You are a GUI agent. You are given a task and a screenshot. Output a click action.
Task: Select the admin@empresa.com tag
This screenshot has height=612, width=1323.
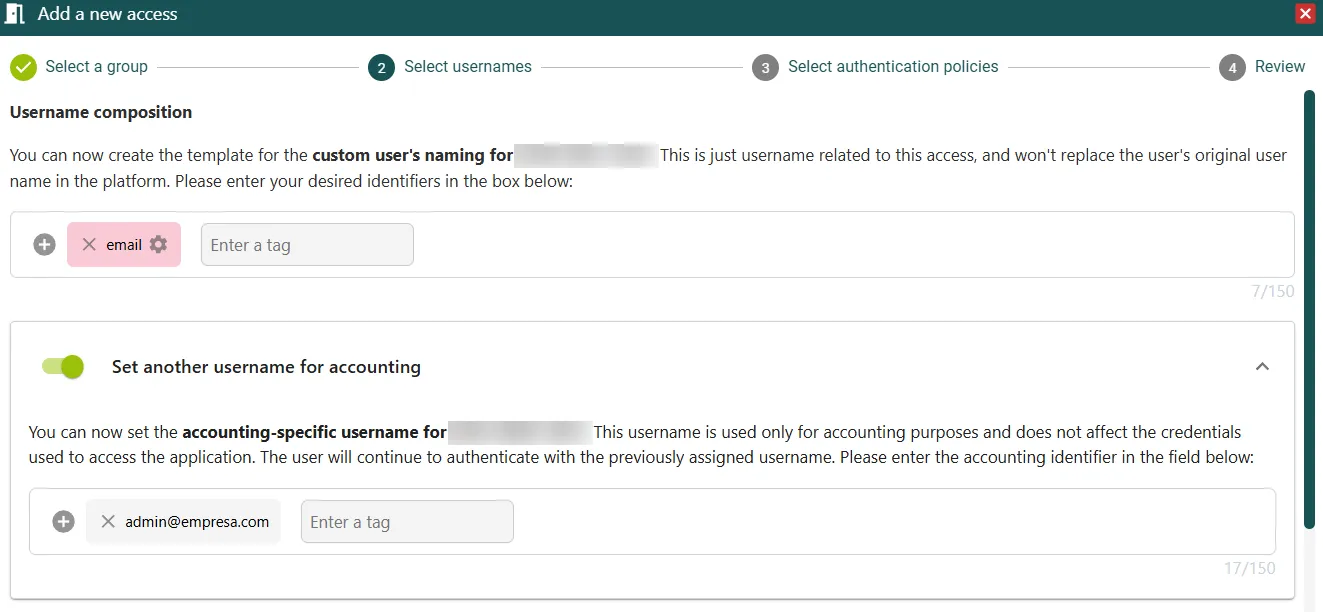pyautogui.click(x=183, y=522)
